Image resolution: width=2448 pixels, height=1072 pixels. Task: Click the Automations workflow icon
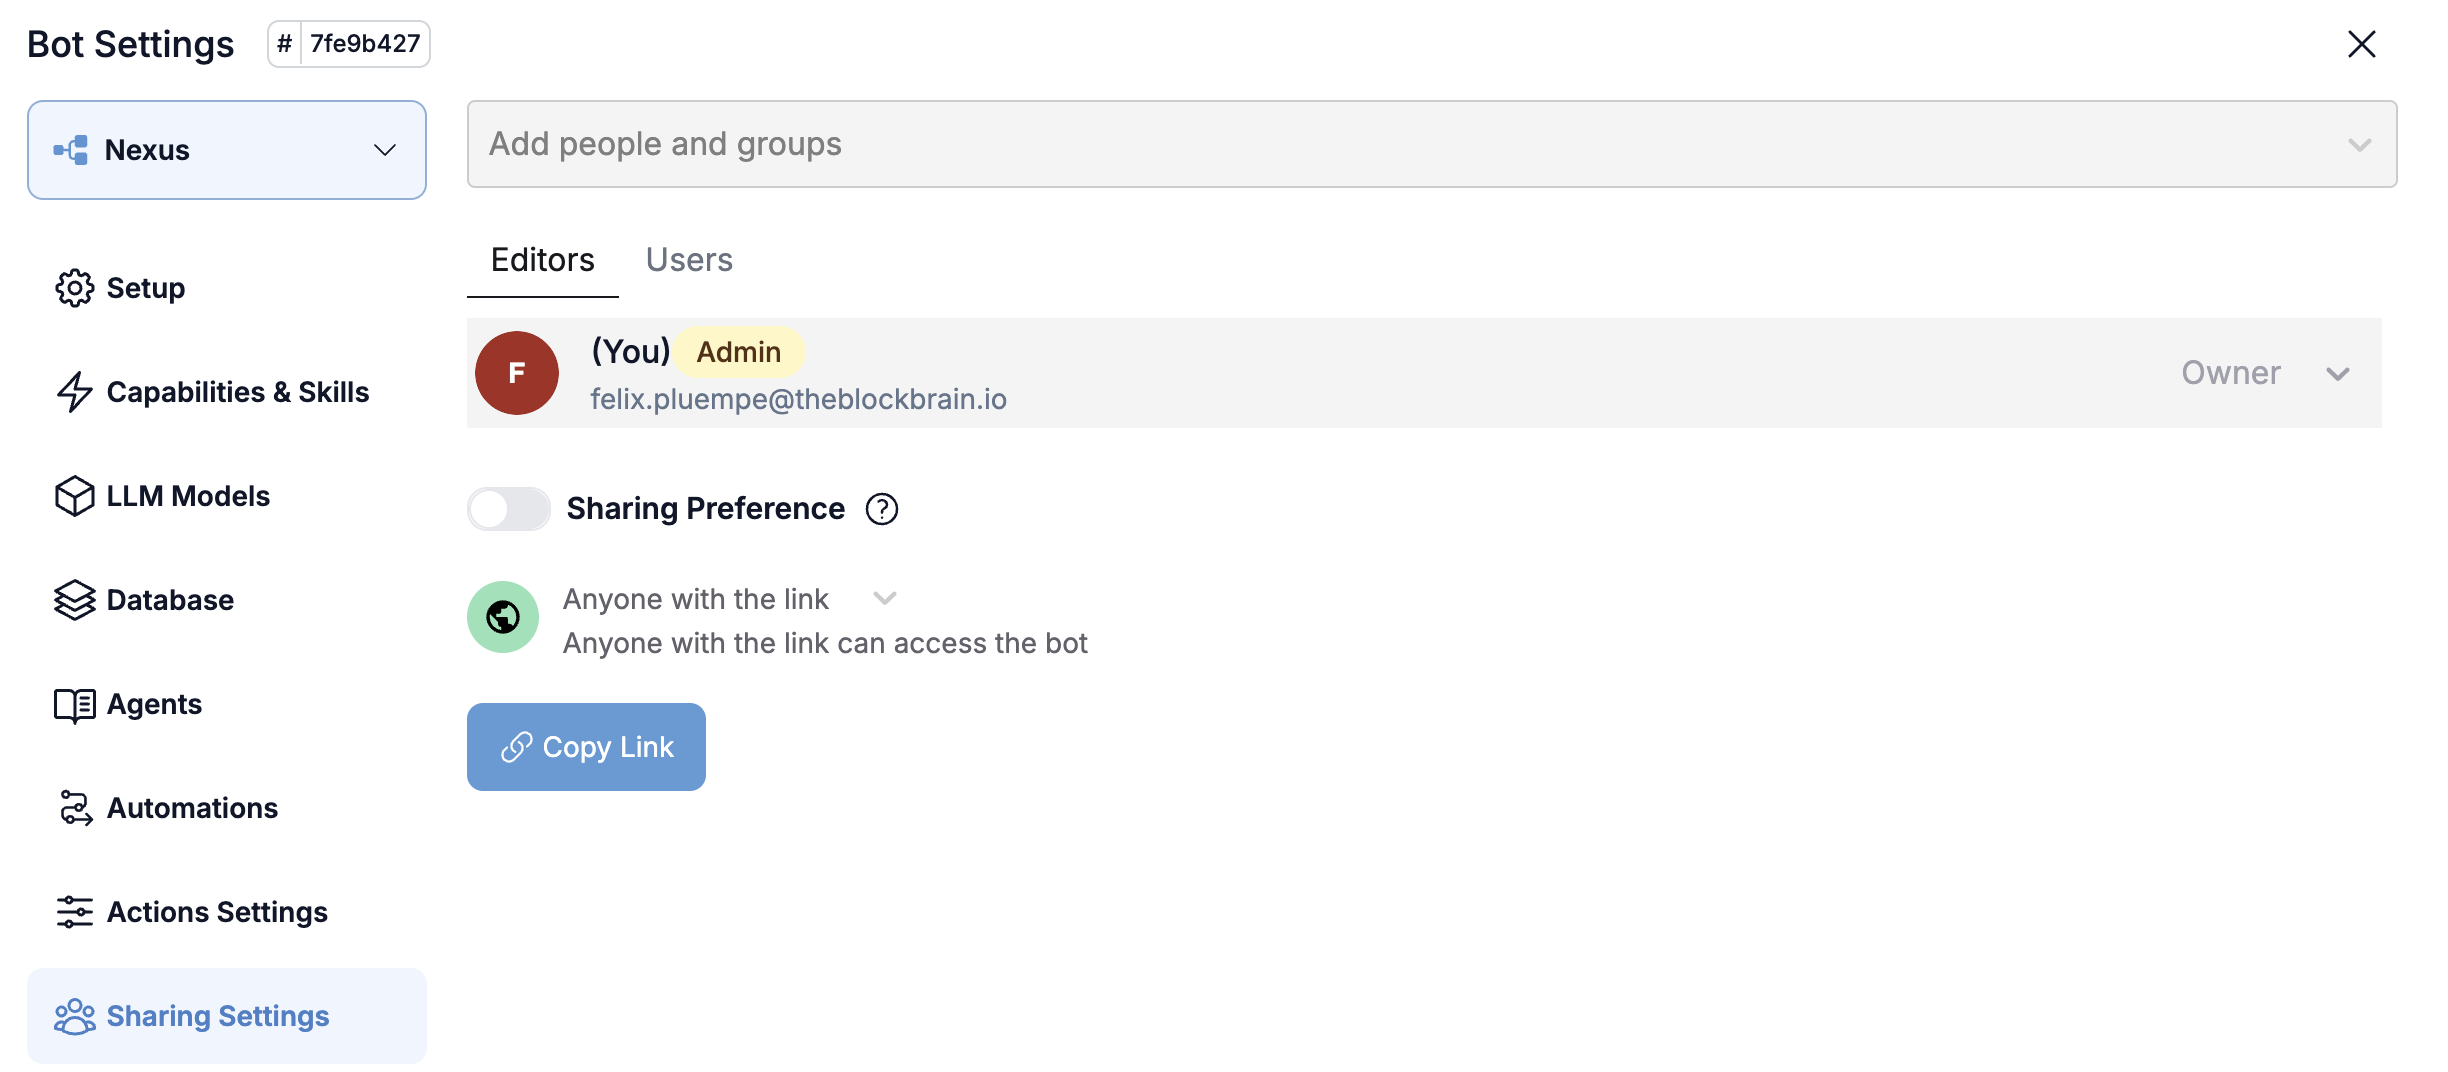pyautogui.click(x=74, y=808)
